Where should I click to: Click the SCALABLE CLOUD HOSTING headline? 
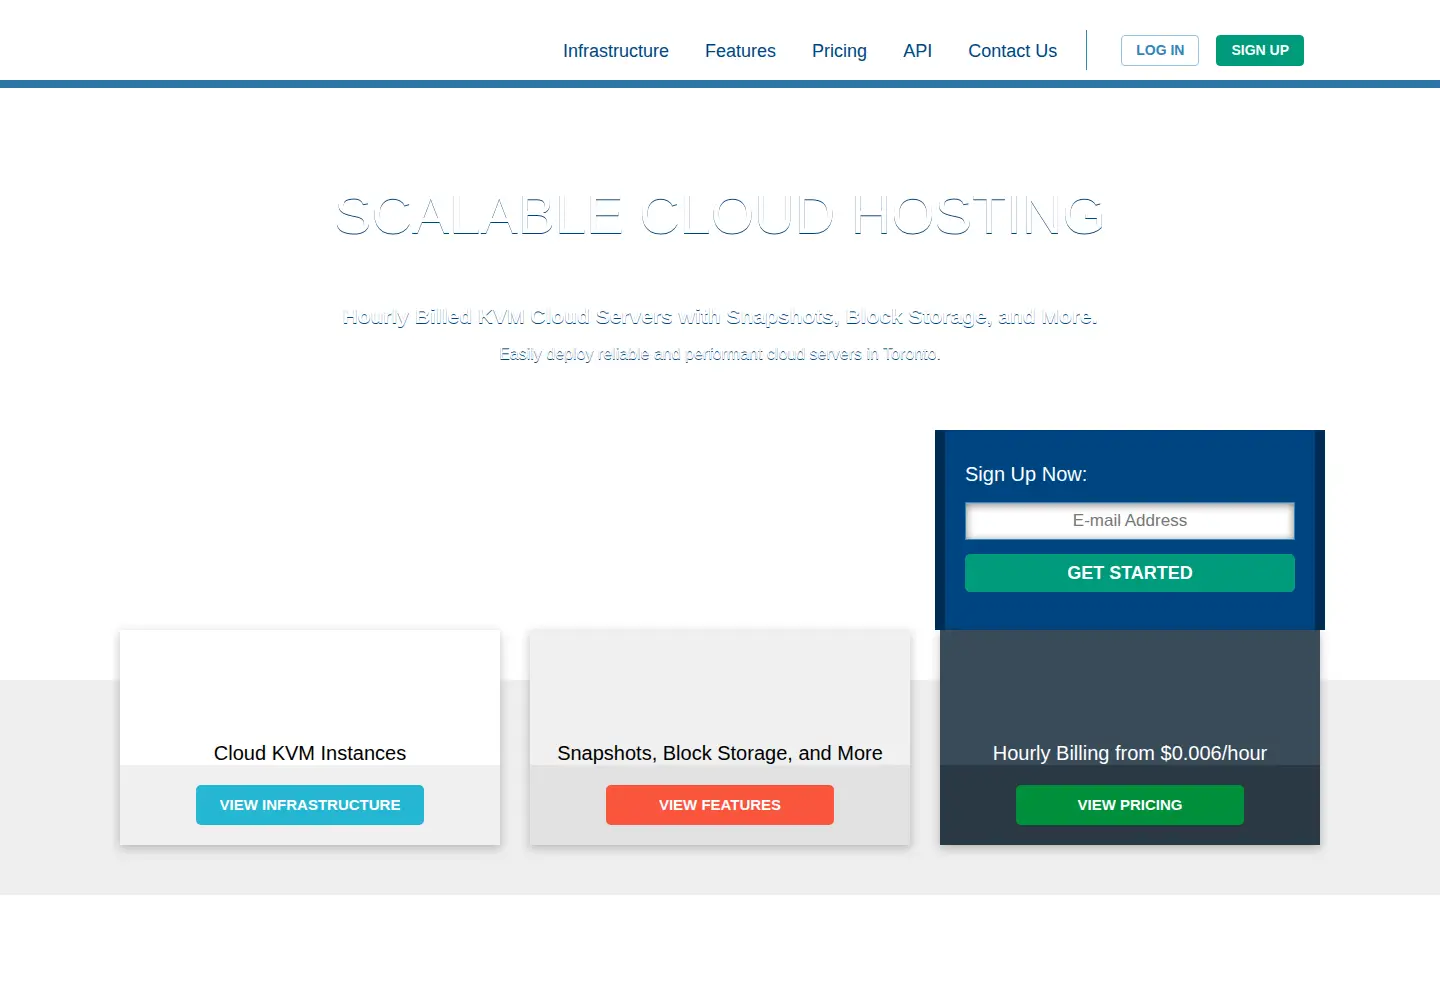pos(720,216)
